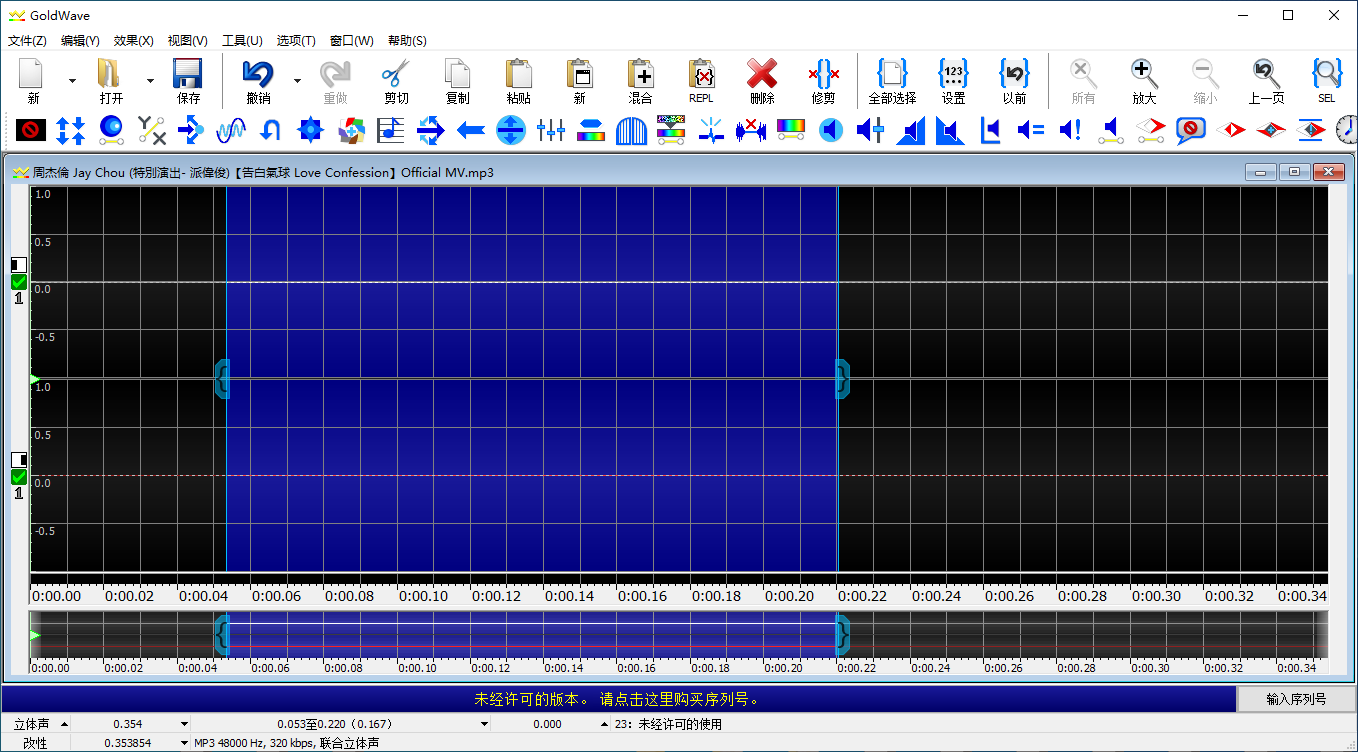Click the musical note pitch effect icon

click(391, 130)
